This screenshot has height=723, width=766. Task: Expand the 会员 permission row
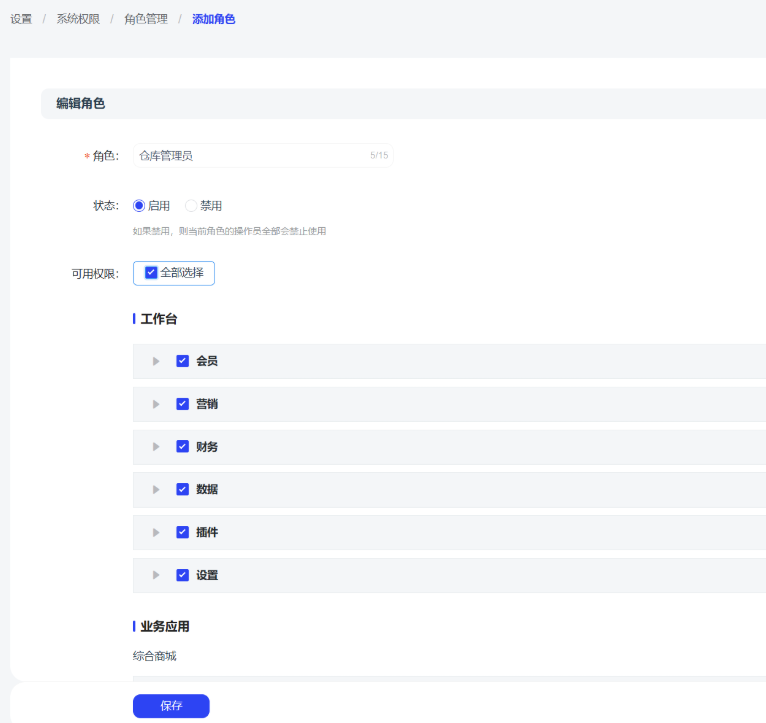click(x=156, y=361)
